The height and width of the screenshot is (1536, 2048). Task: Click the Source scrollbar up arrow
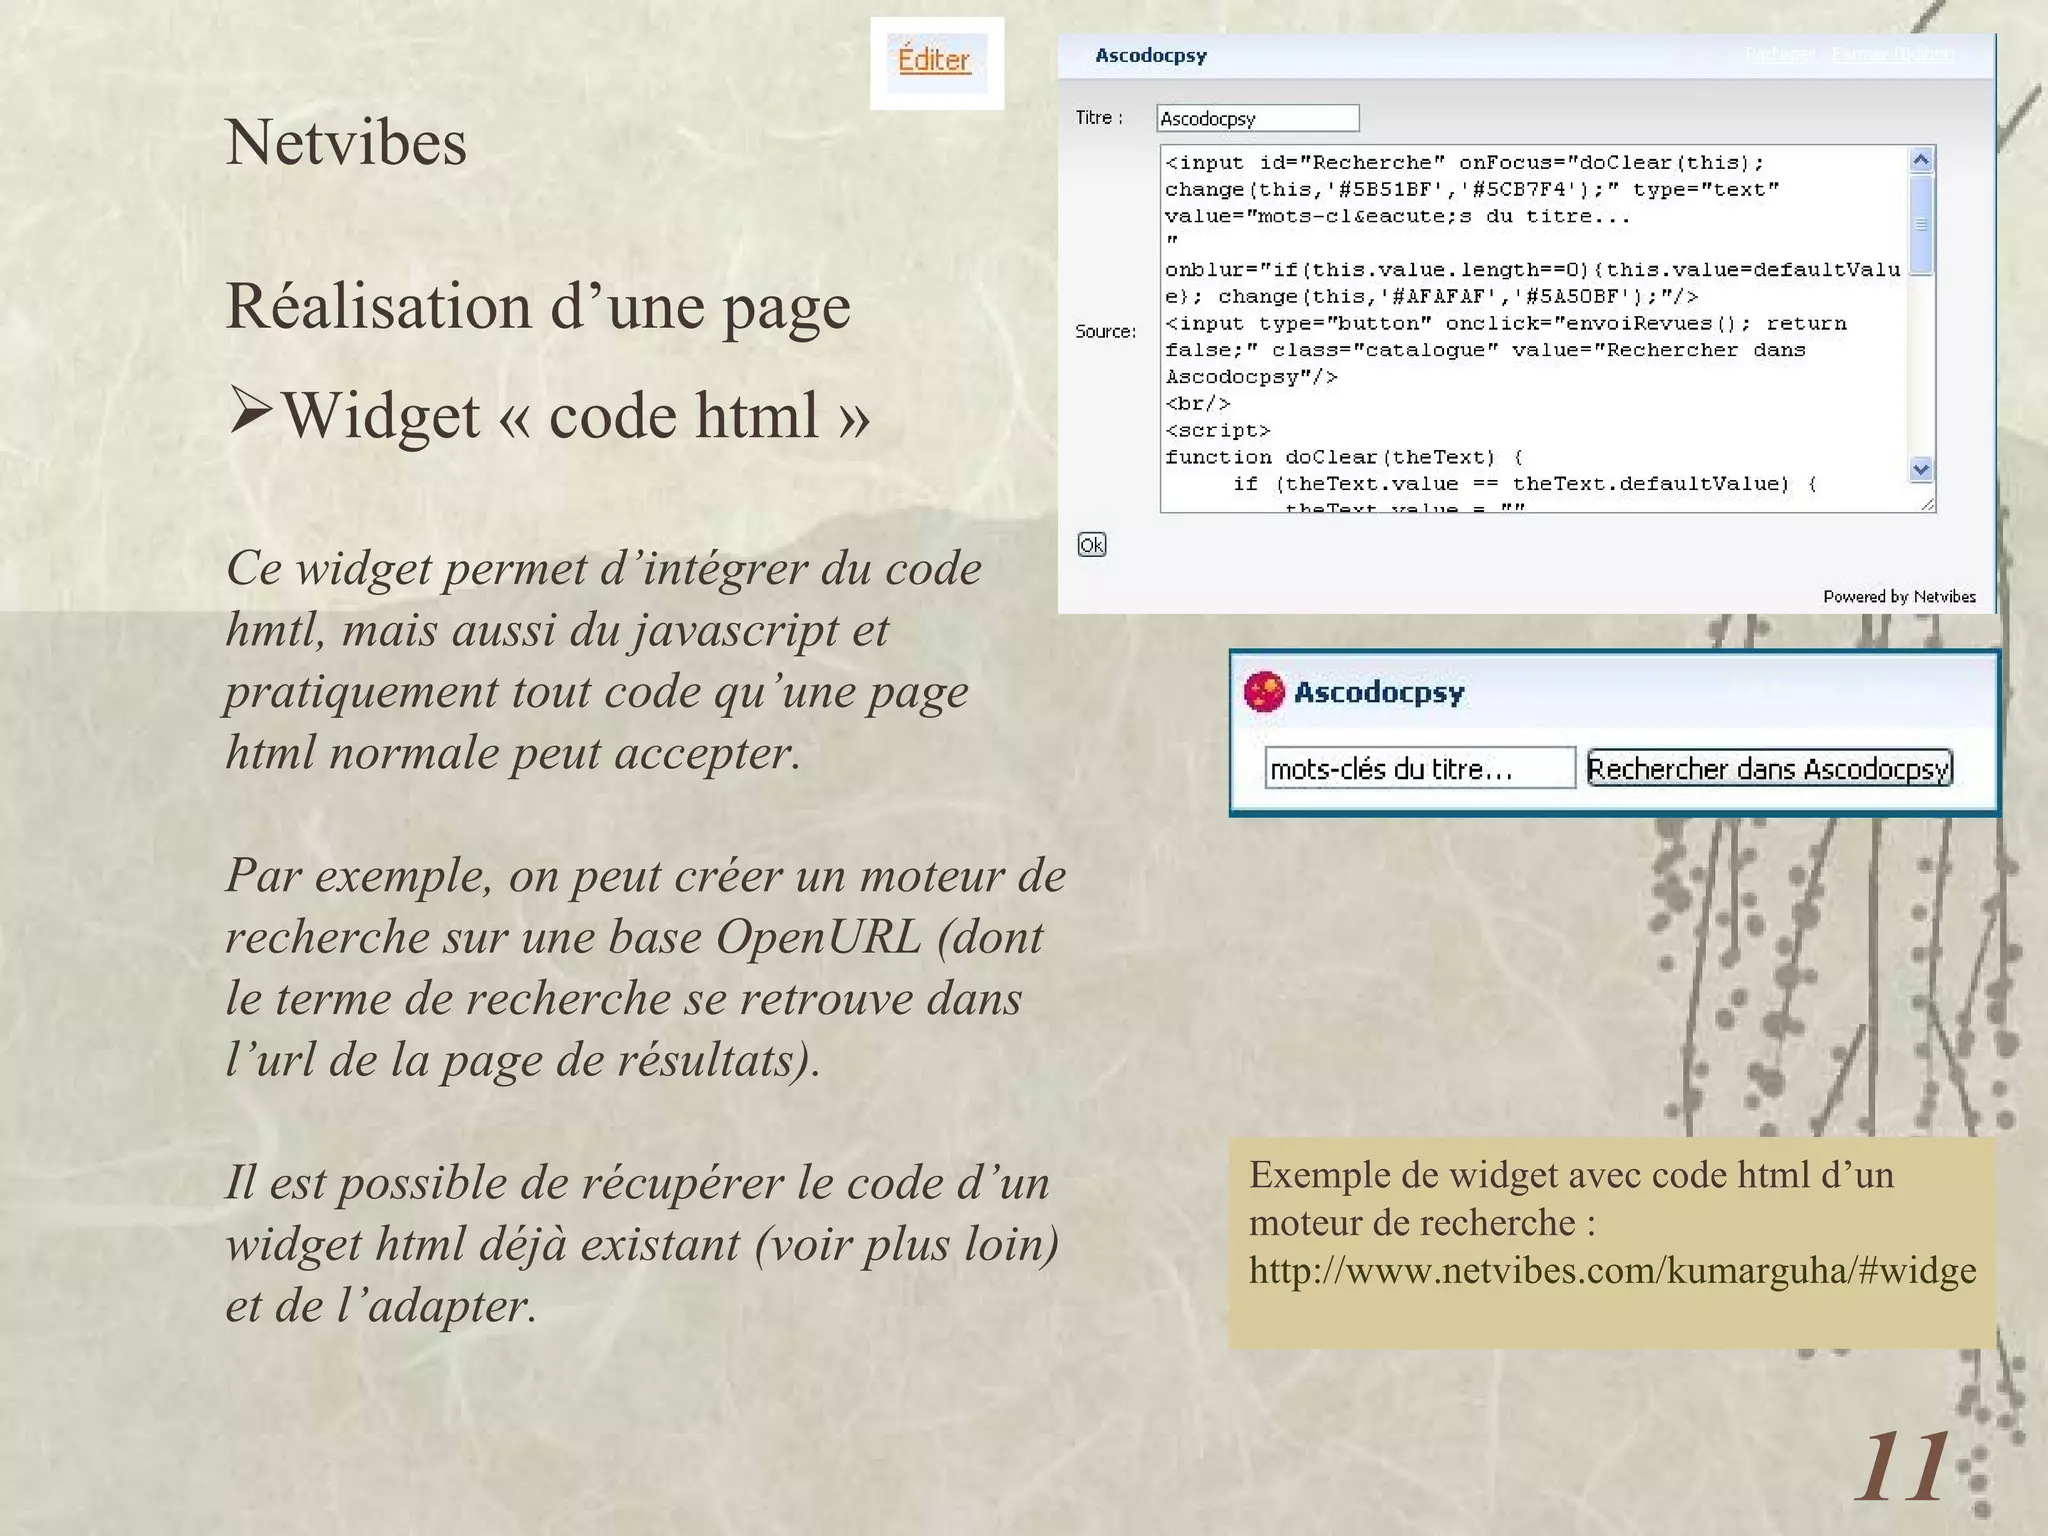(1921, 160)
